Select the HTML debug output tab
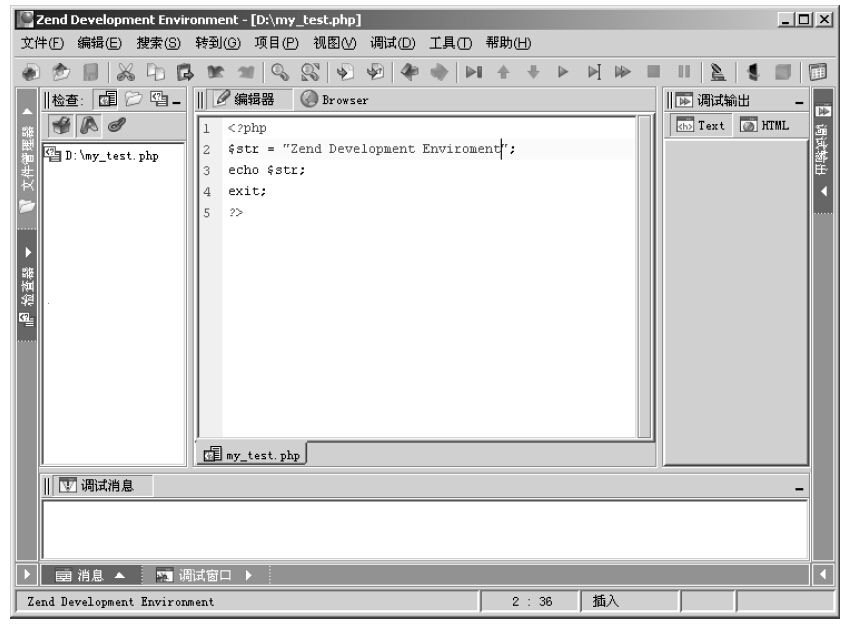Screen dimensions: 848x624 point(765,125)
